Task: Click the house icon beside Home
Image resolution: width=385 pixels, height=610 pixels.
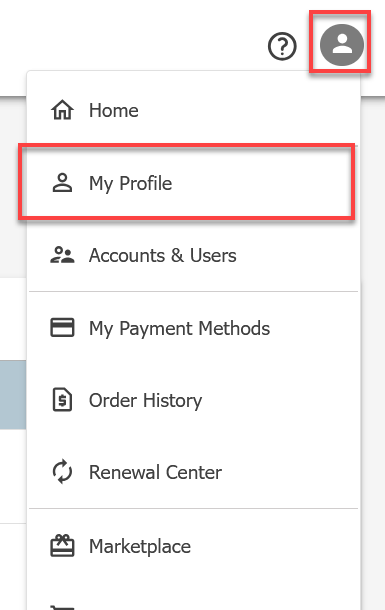Action: pos(62,110)
